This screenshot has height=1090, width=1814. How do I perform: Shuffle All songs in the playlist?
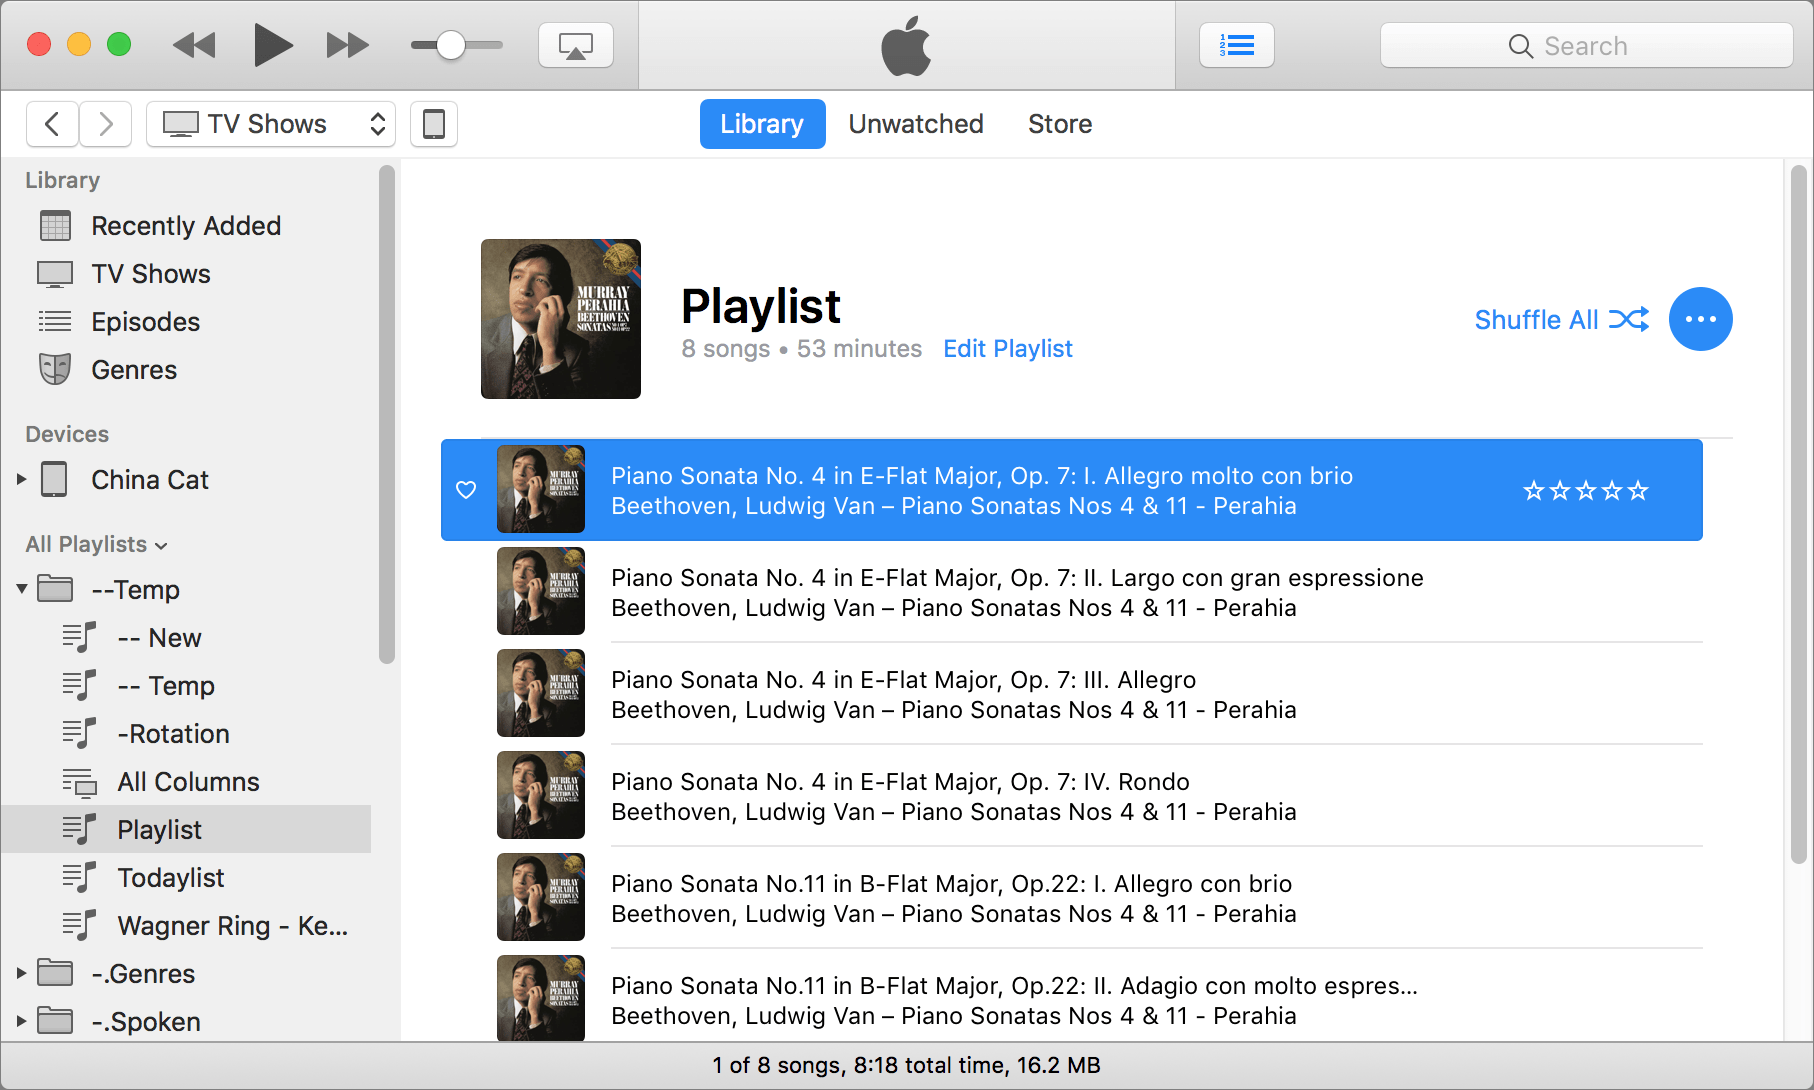(1561, 319)
